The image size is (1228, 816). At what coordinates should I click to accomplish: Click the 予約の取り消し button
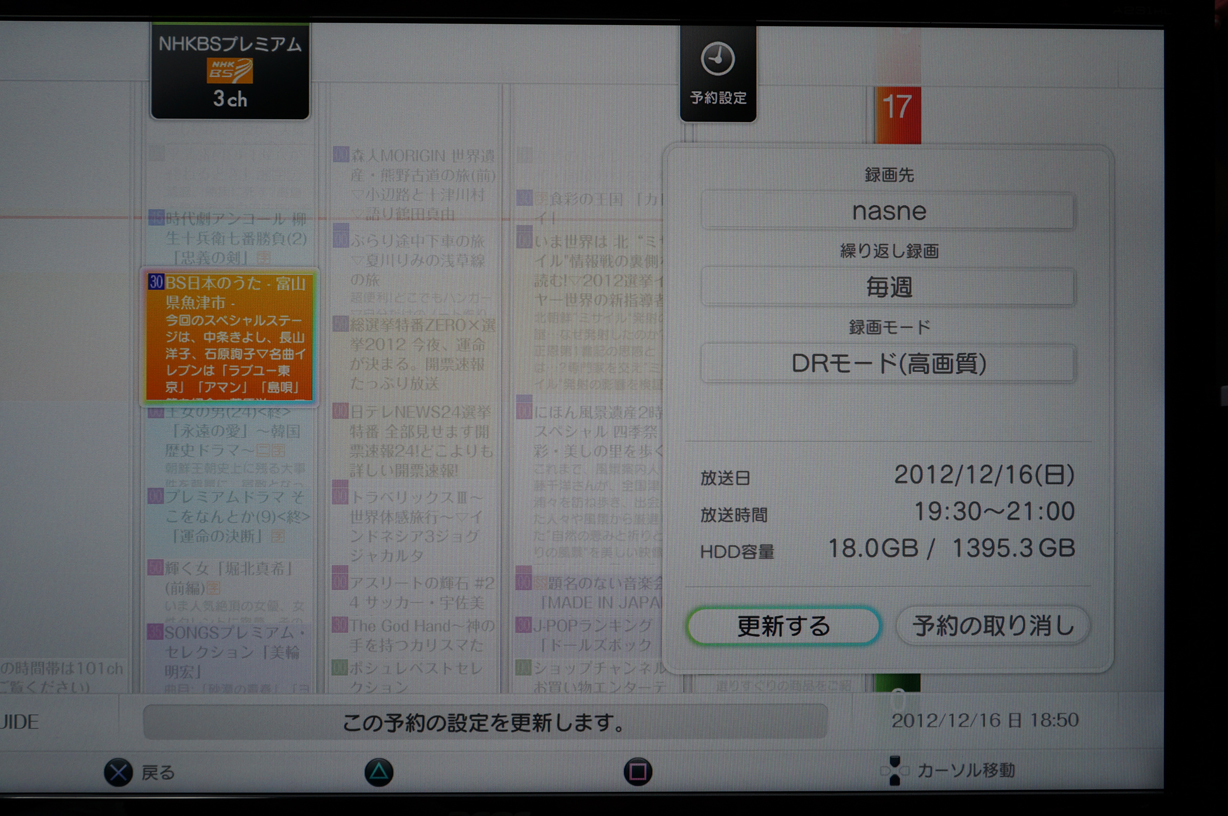992,626
